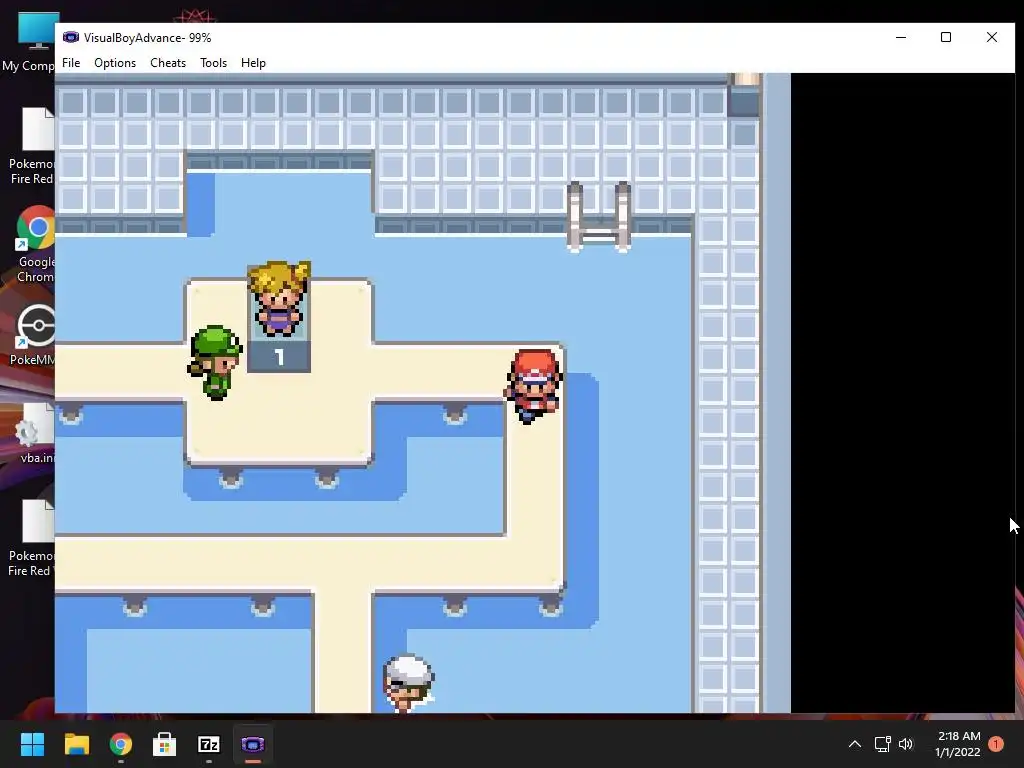
Task: Select the vba.ini desktop file
Action: coord(34,433)
